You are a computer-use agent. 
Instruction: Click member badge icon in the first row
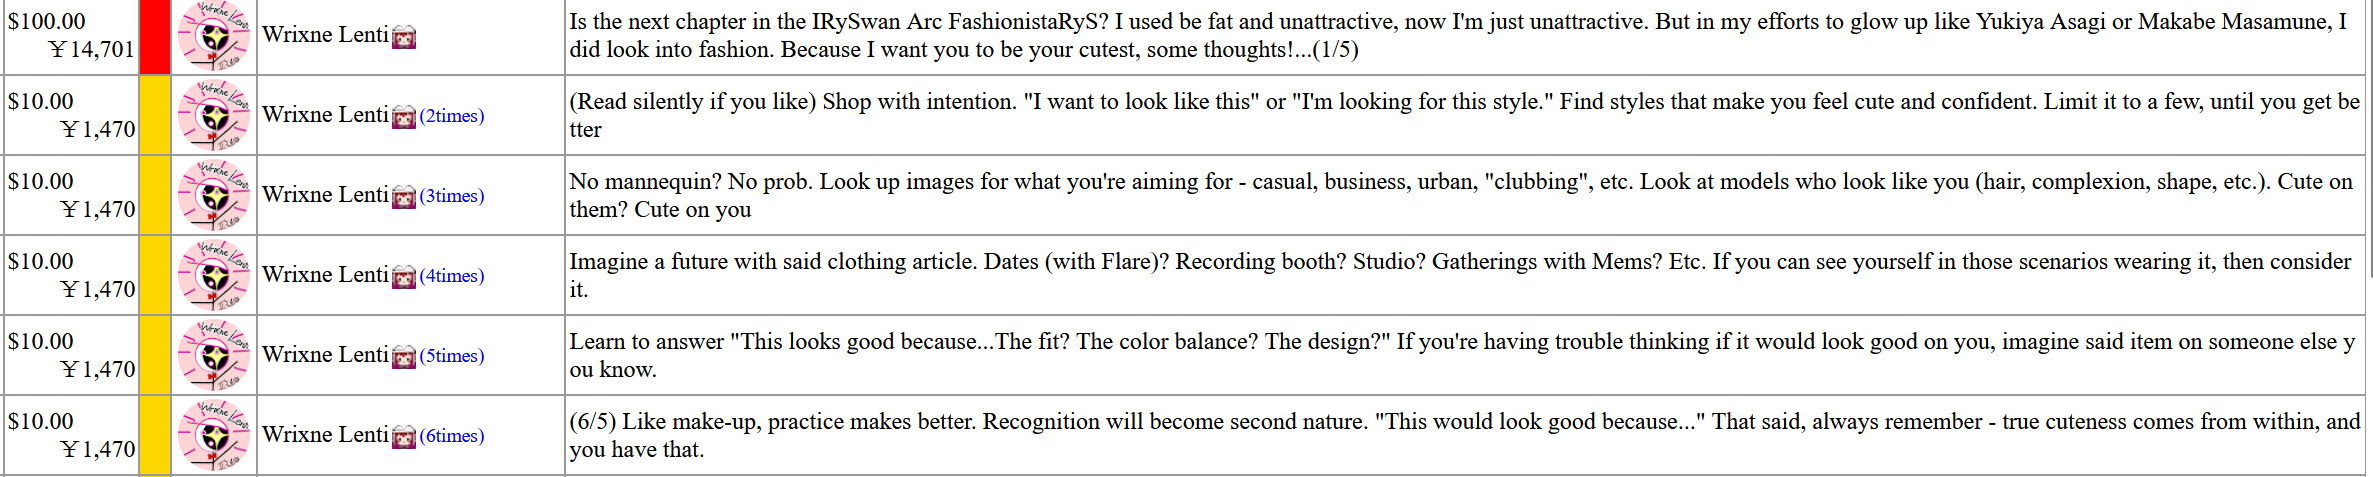[x=404, y=38]
